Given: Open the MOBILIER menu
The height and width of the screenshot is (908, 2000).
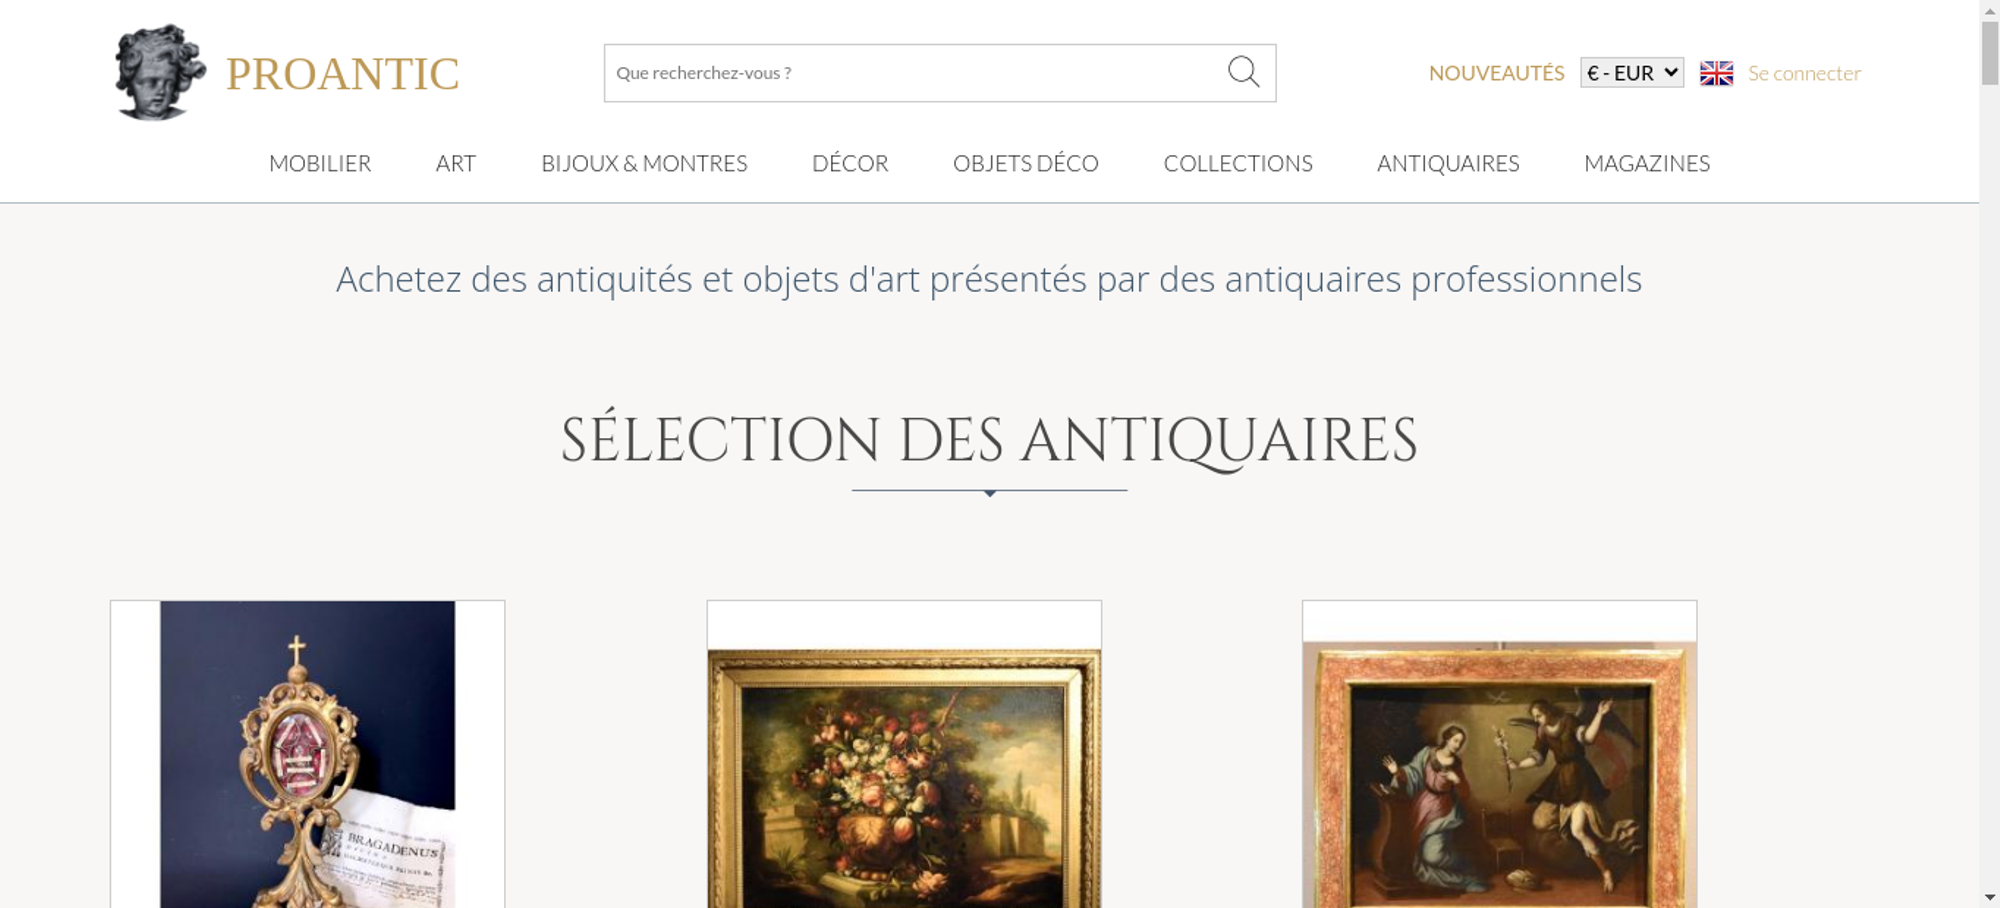Looking at the screenshot, I should point(320,163).
